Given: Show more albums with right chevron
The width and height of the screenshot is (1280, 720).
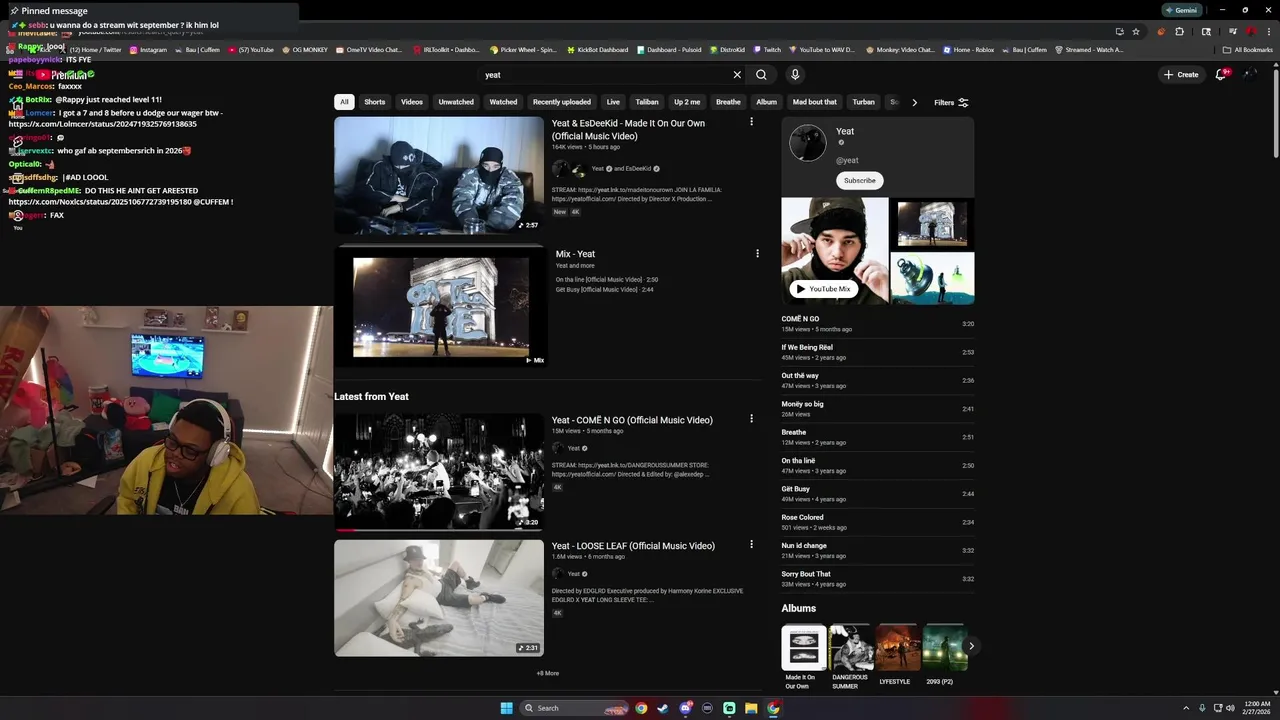Looking at the screenshot, I should click(970, 646).
